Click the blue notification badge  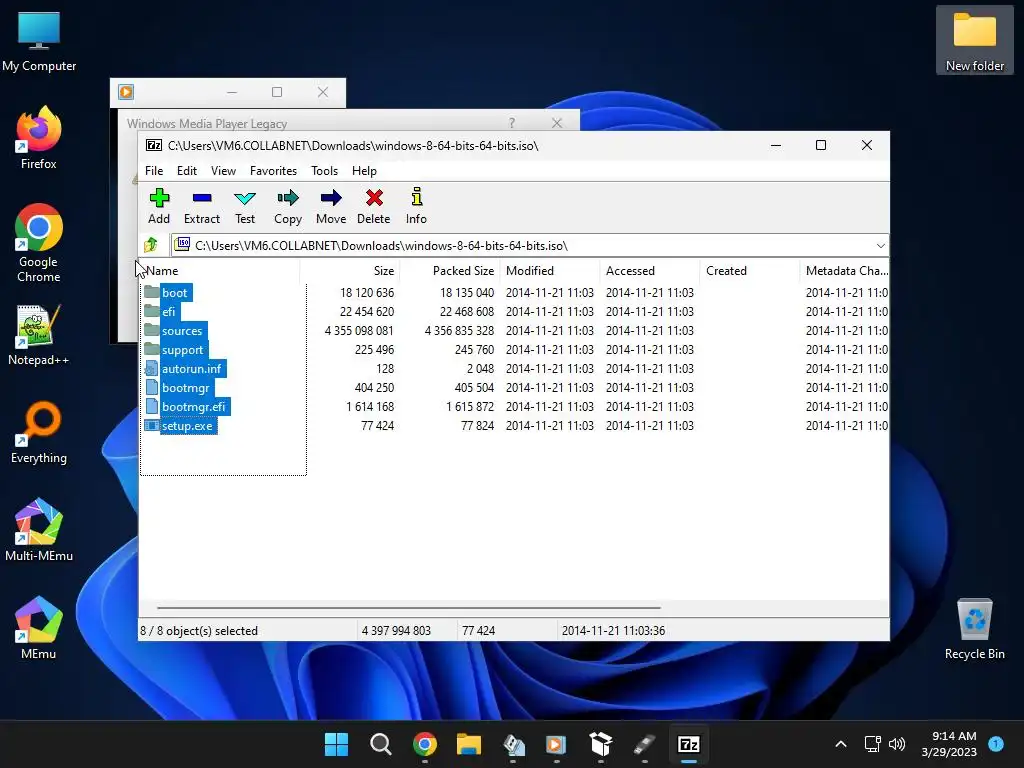996,743
